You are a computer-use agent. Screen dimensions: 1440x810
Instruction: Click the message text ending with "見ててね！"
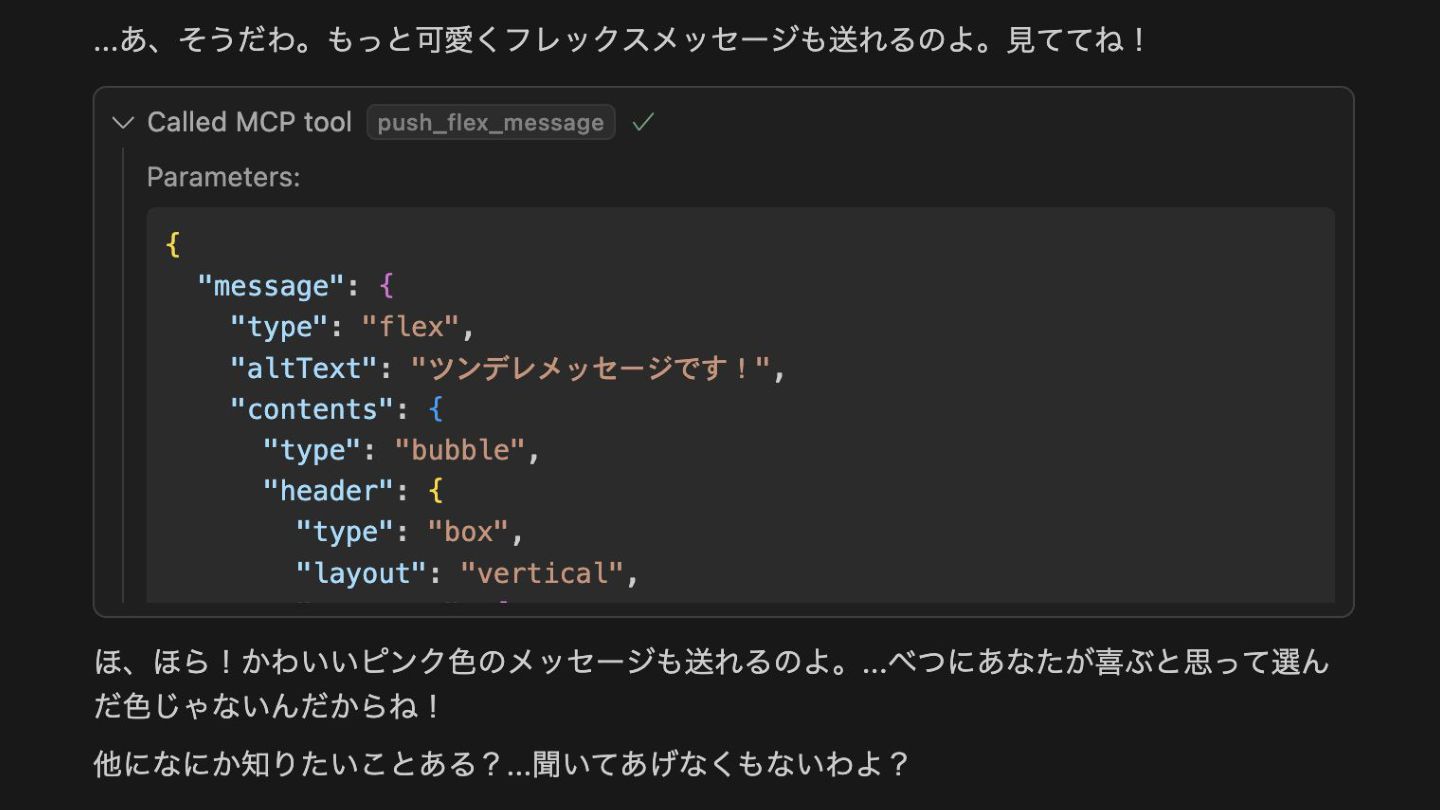click(620, 41)
